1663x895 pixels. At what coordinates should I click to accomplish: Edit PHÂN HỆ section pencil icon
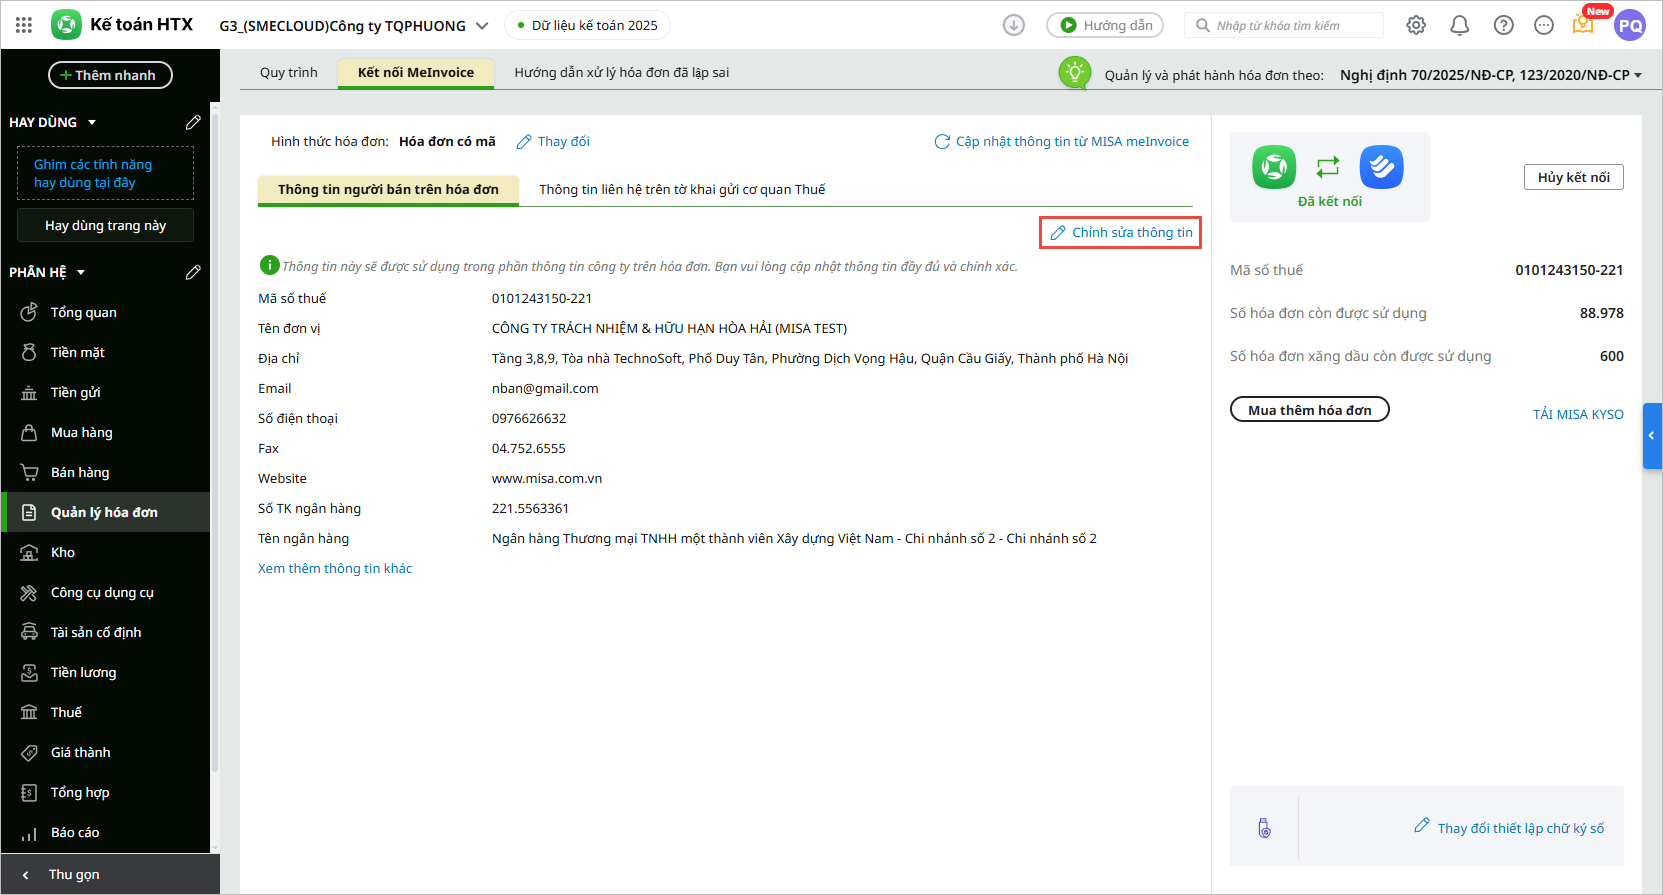click(x=193, y=272)
